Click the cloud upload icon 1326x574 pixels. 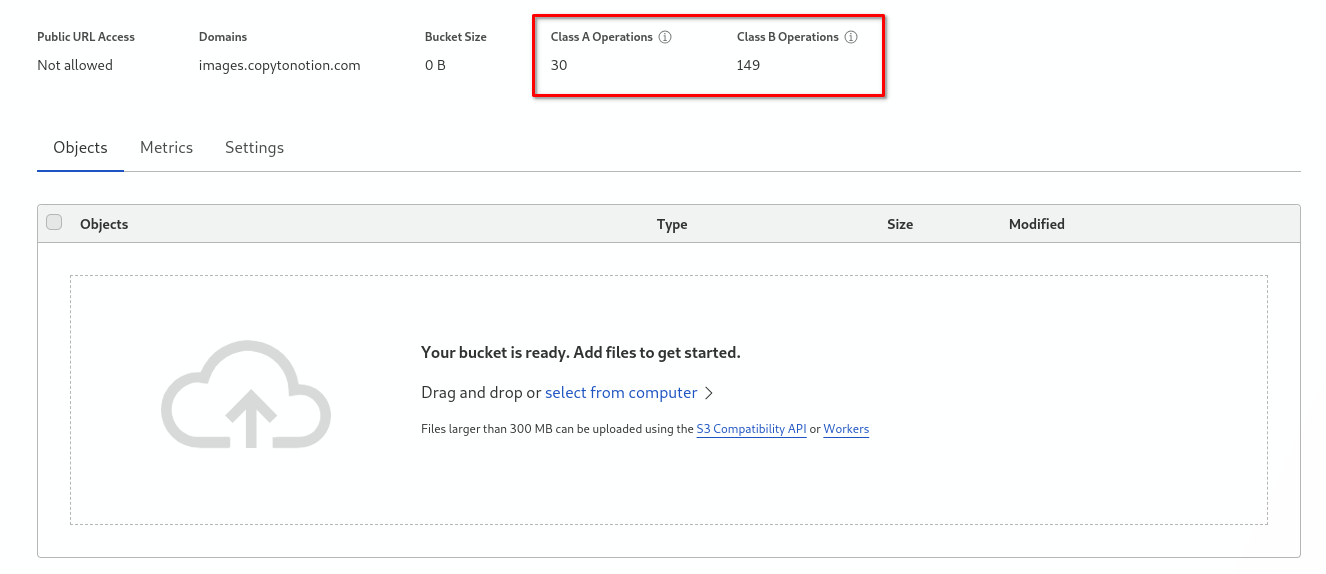point(246,395)
